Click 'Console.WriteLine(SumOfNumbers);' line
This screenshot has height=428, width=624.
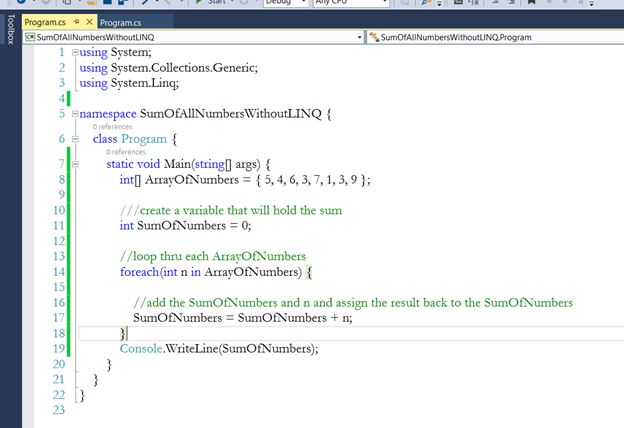click(219, 349)
